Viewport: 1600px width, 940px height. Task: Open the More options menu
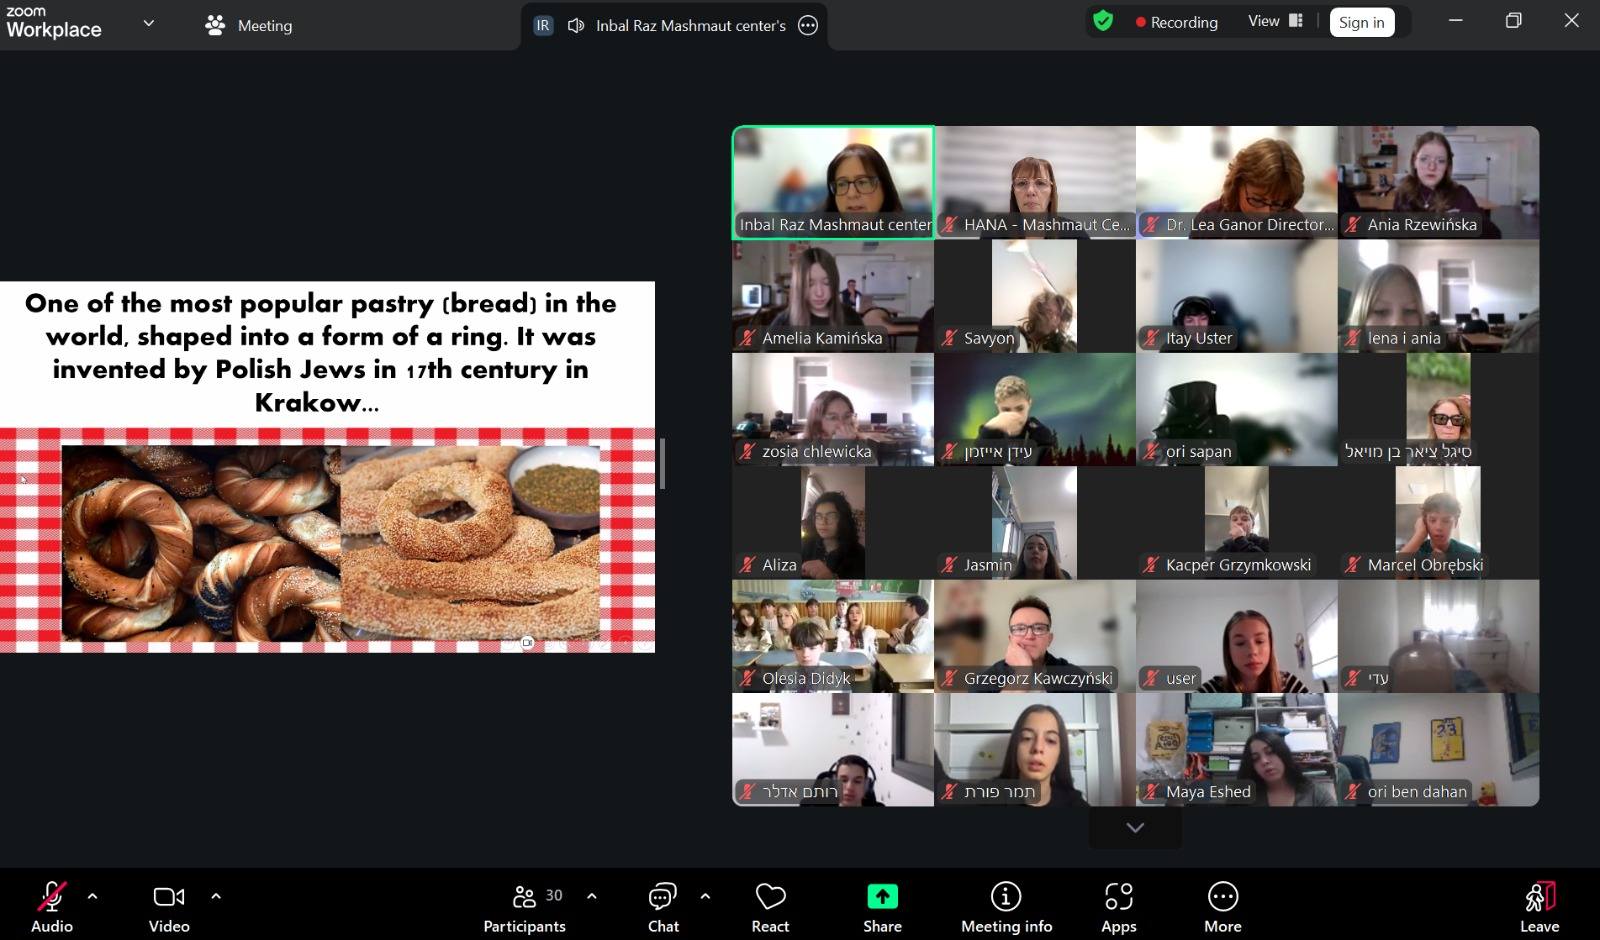click(x=1222, y=908)
